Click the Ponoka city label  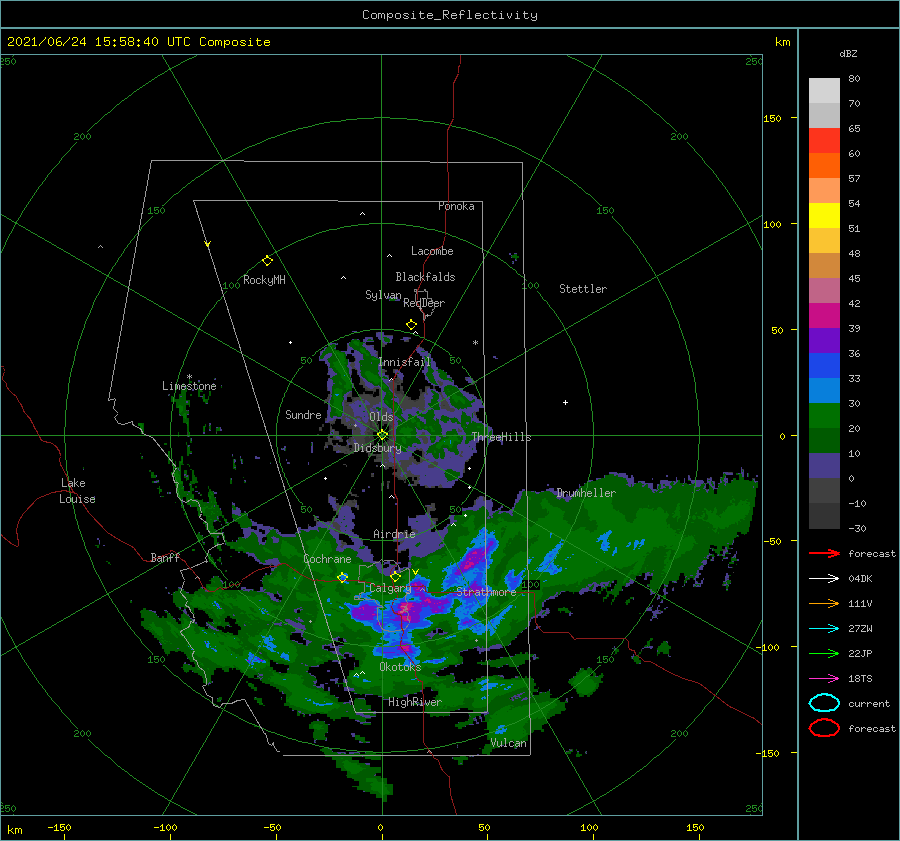pos(456,206)
